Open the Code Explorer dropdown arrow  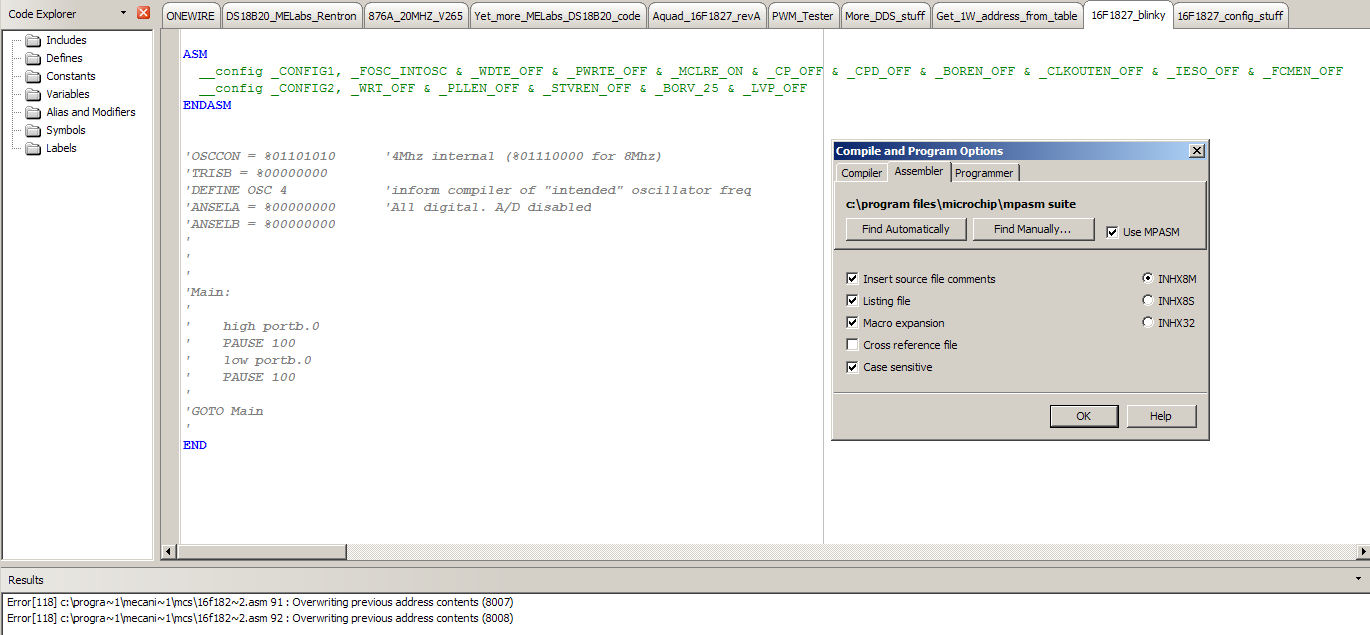click(x=123, y=13)
